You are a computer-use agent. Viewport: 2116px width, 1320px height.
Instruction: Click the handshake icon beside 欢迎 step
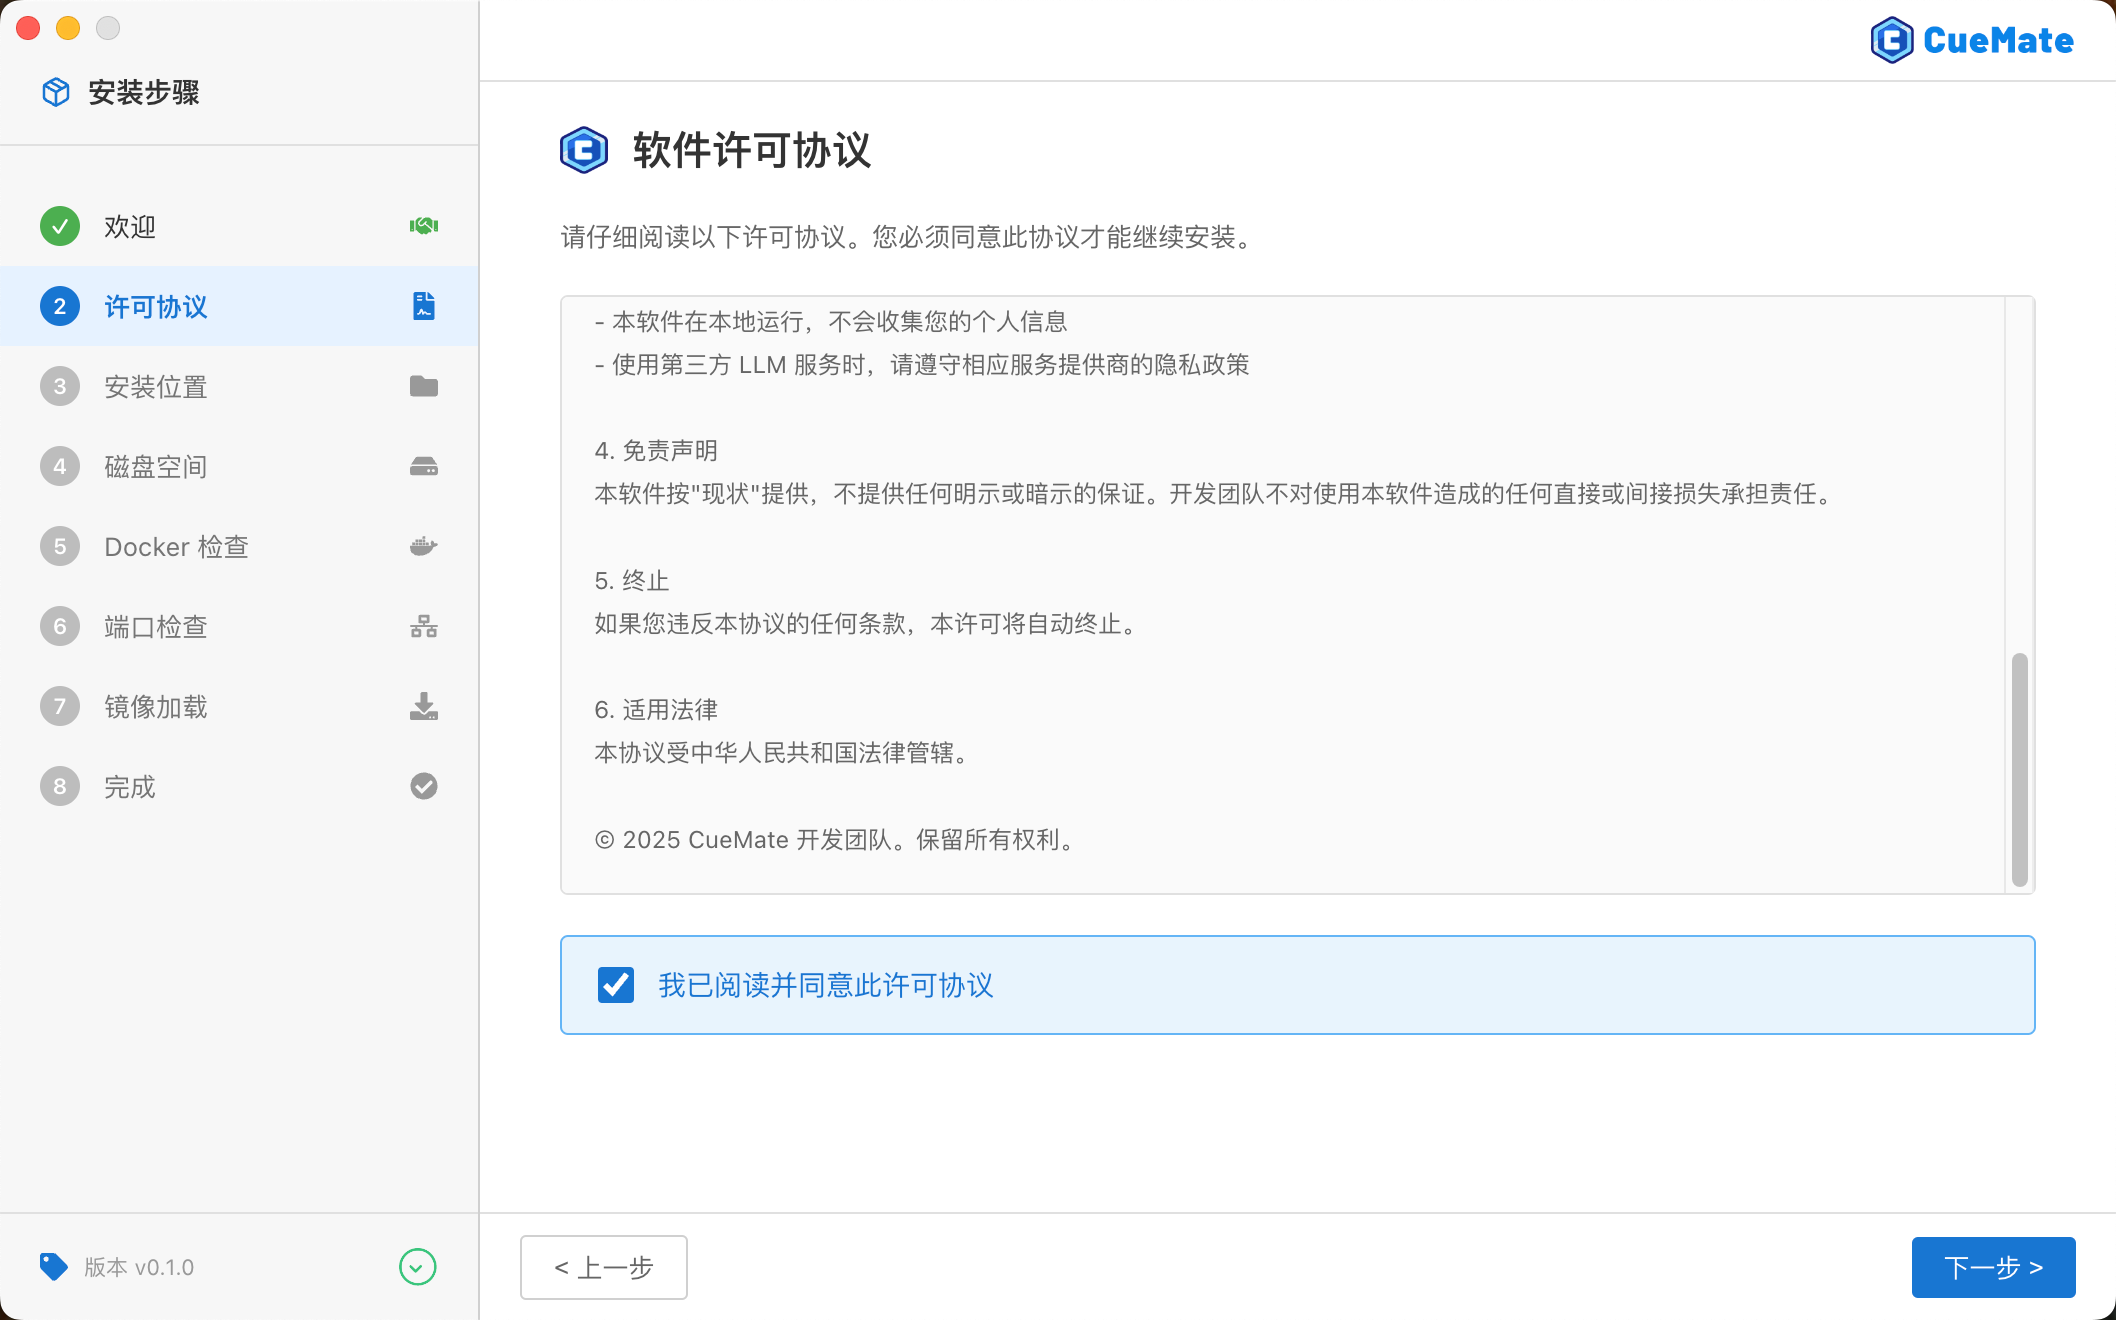point(423,226)
